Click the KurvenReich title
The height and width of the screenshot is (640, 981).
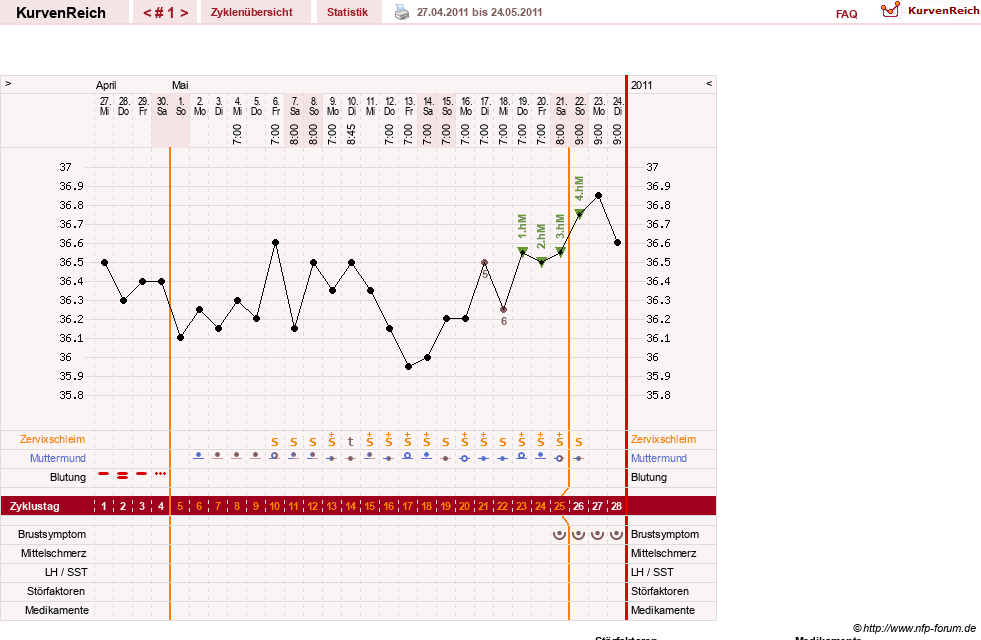click(x=61, y=13)
